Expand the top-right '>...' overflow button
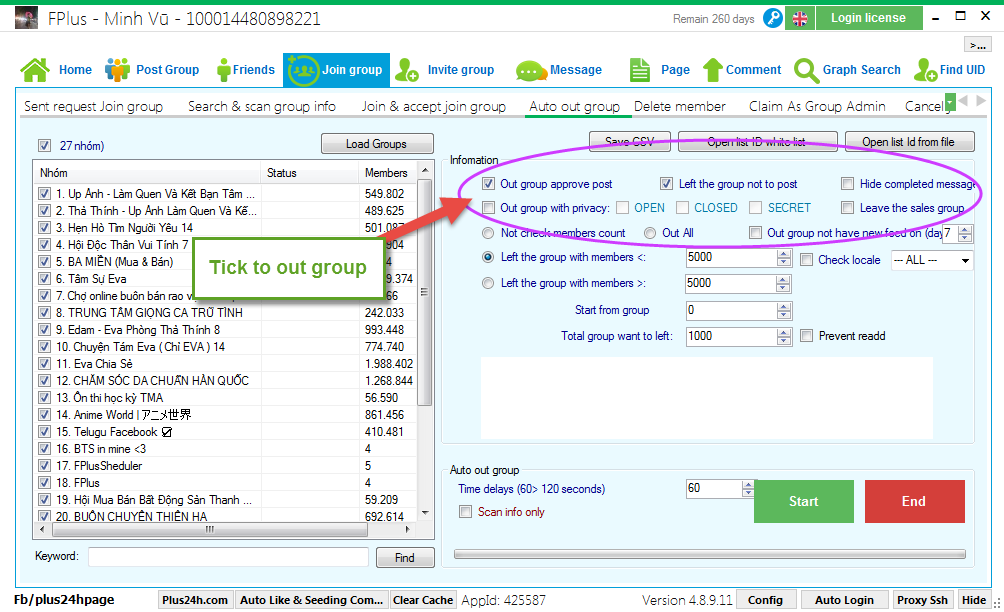 (x=977, y=44)
